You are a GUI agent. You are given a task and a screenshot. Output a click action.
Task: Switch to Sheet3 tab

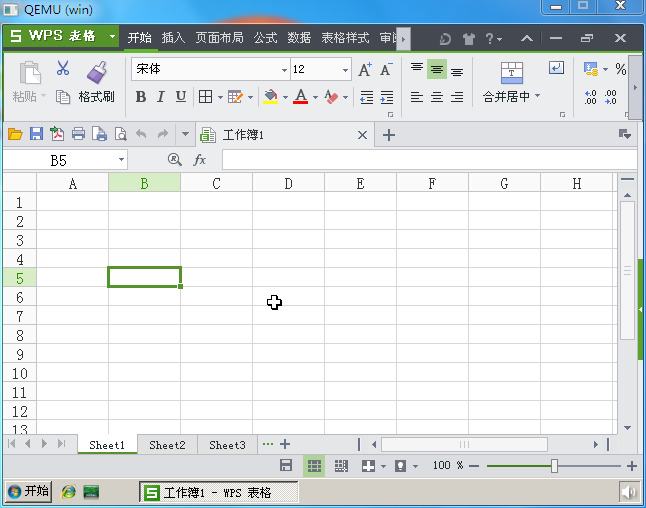click(x=227, y=445)
